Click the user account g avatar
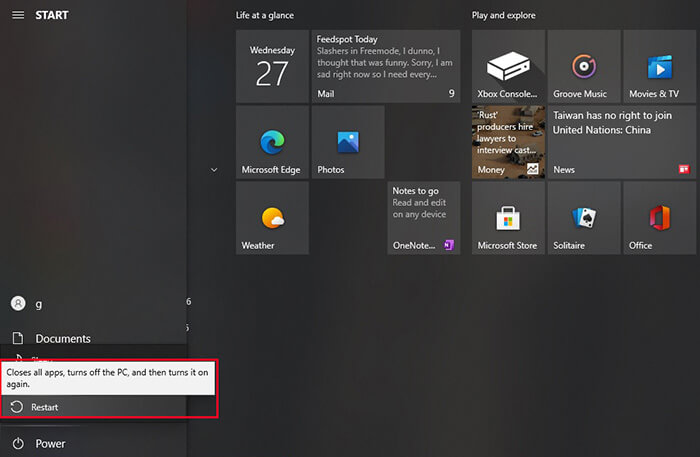Image resolution: width=700 pixels, height=457 pixels. pos(18,303)
